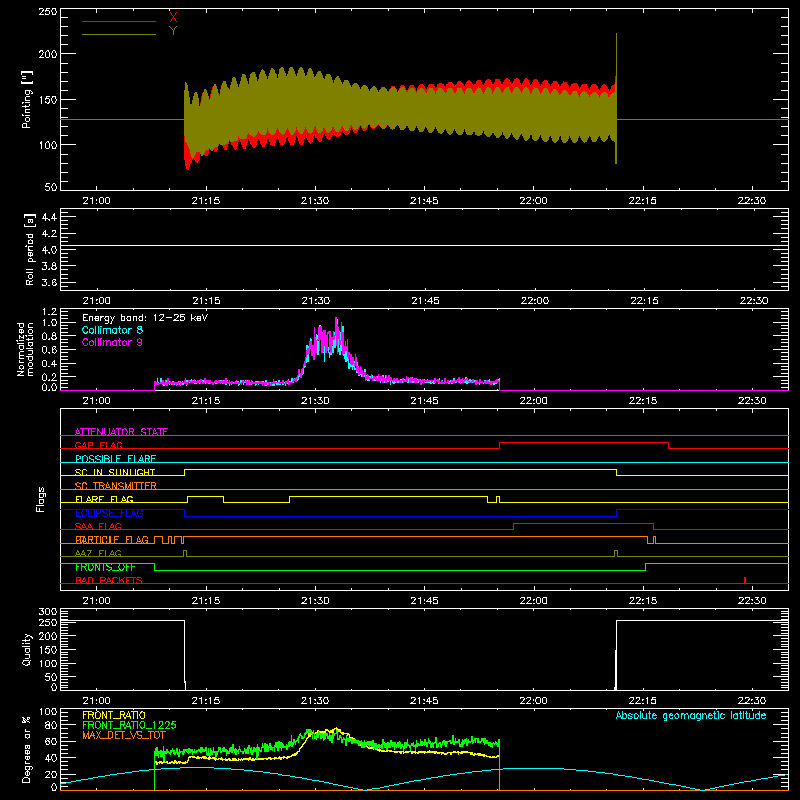The image size is (800, 800).
Task: Click the SAA_FLAG label
Action: 98,526
